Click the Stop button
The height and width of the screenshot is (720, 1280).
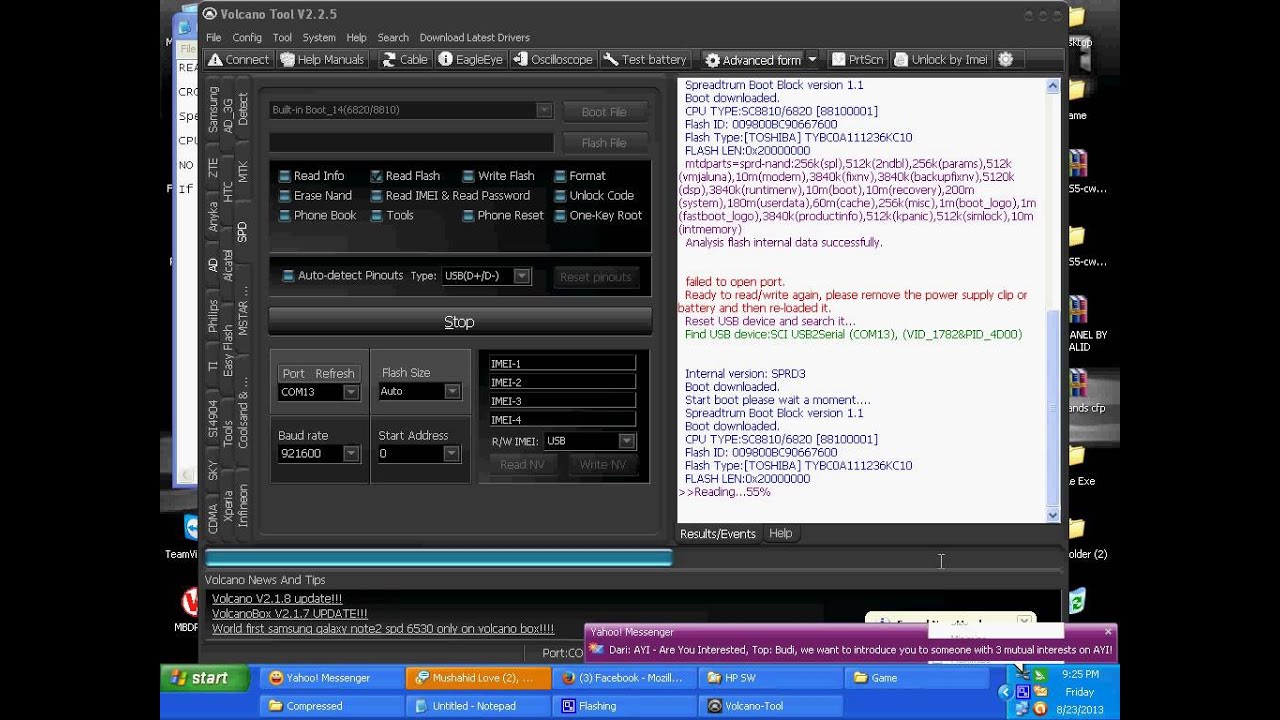tap(459, 322)
